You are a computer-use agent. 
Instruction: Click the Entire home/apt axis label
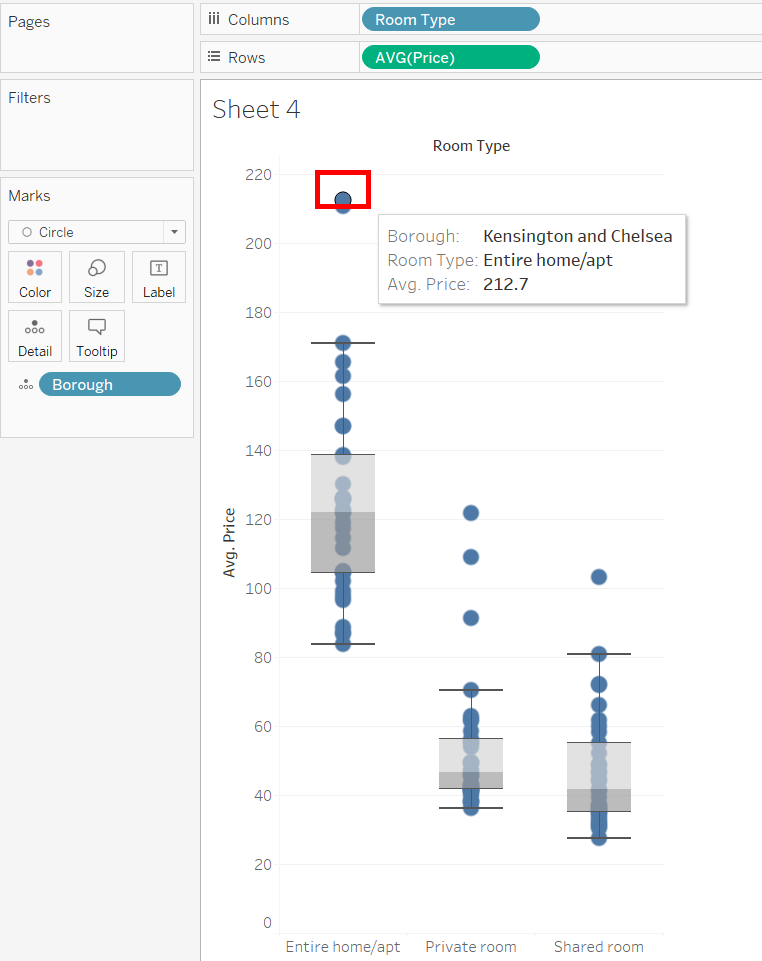coord(343,946)
